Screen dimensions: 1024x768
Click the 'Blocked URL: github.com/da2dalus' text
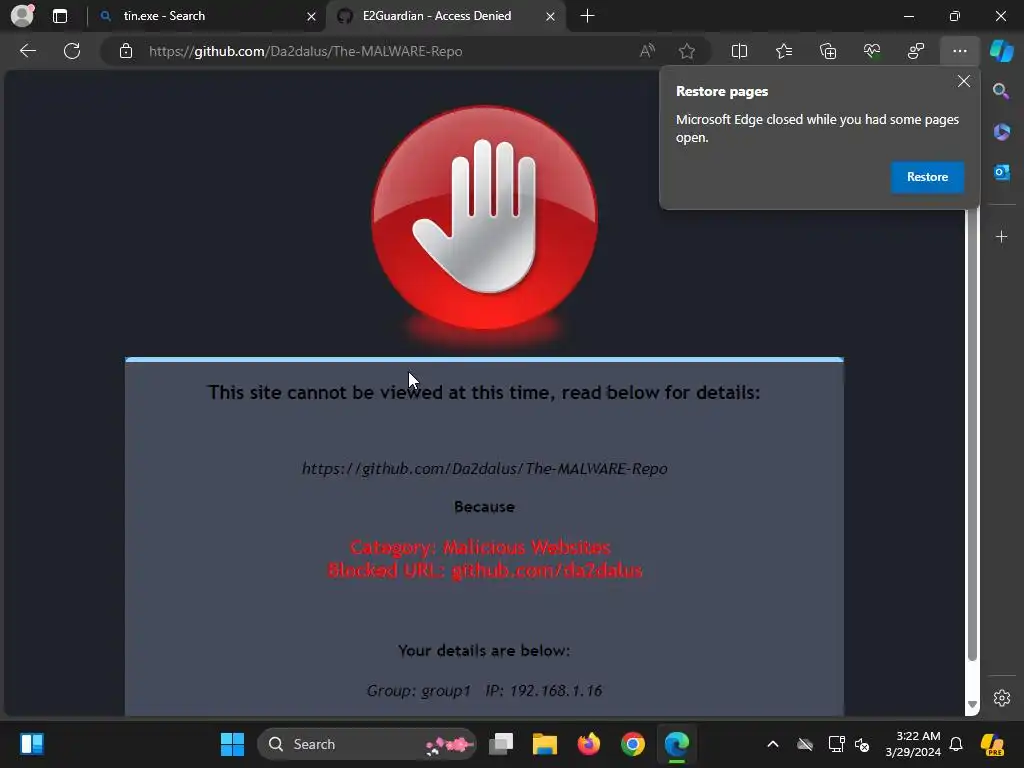point(485,570)
